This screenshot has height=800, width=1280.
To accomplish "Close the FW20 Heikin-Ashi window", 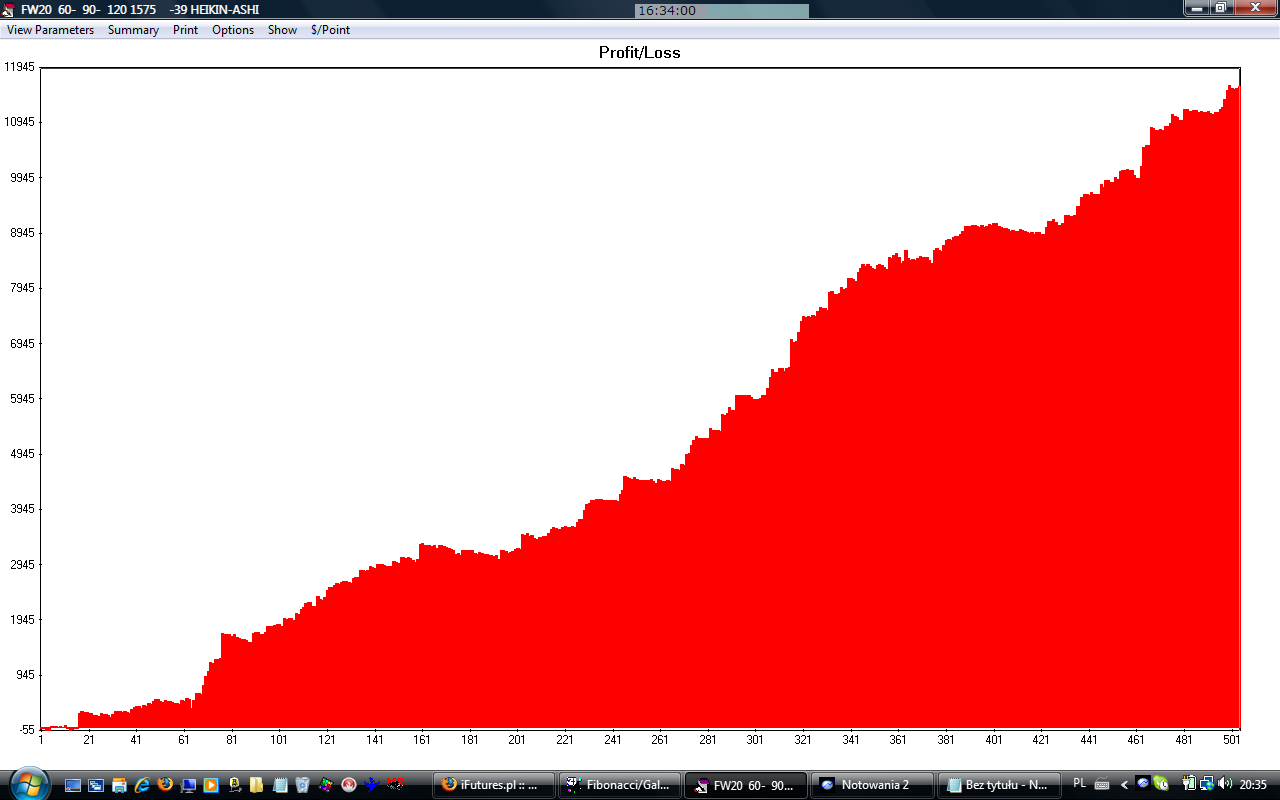I will pos(1254,8).
